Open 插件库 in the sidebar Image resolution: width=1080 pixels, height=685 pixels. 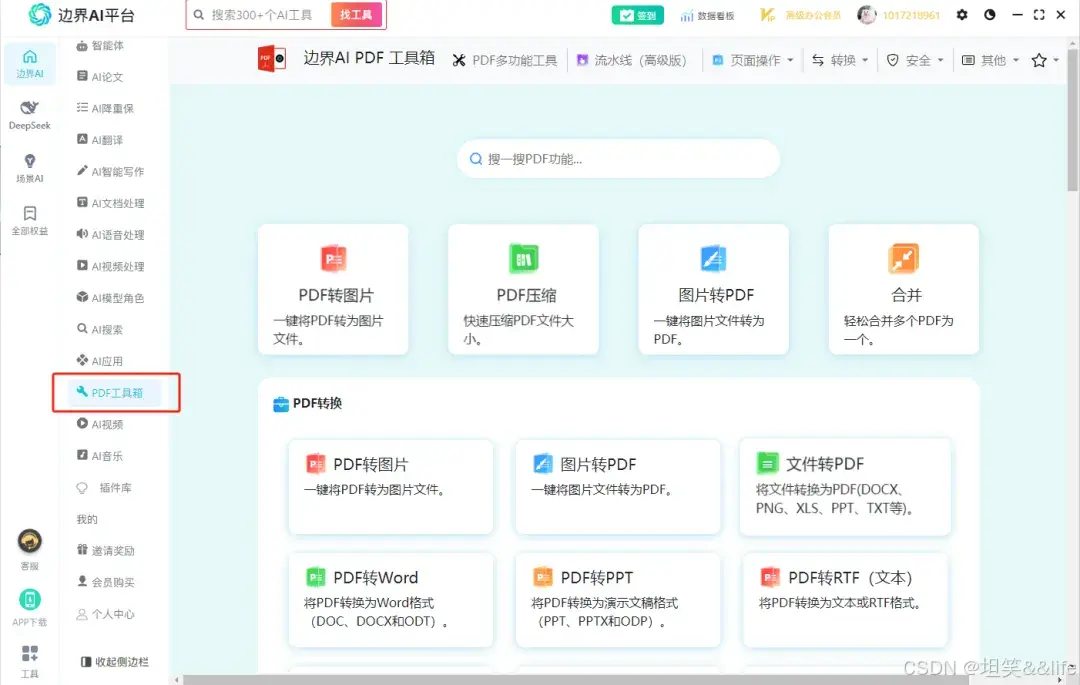pos(105,487)
